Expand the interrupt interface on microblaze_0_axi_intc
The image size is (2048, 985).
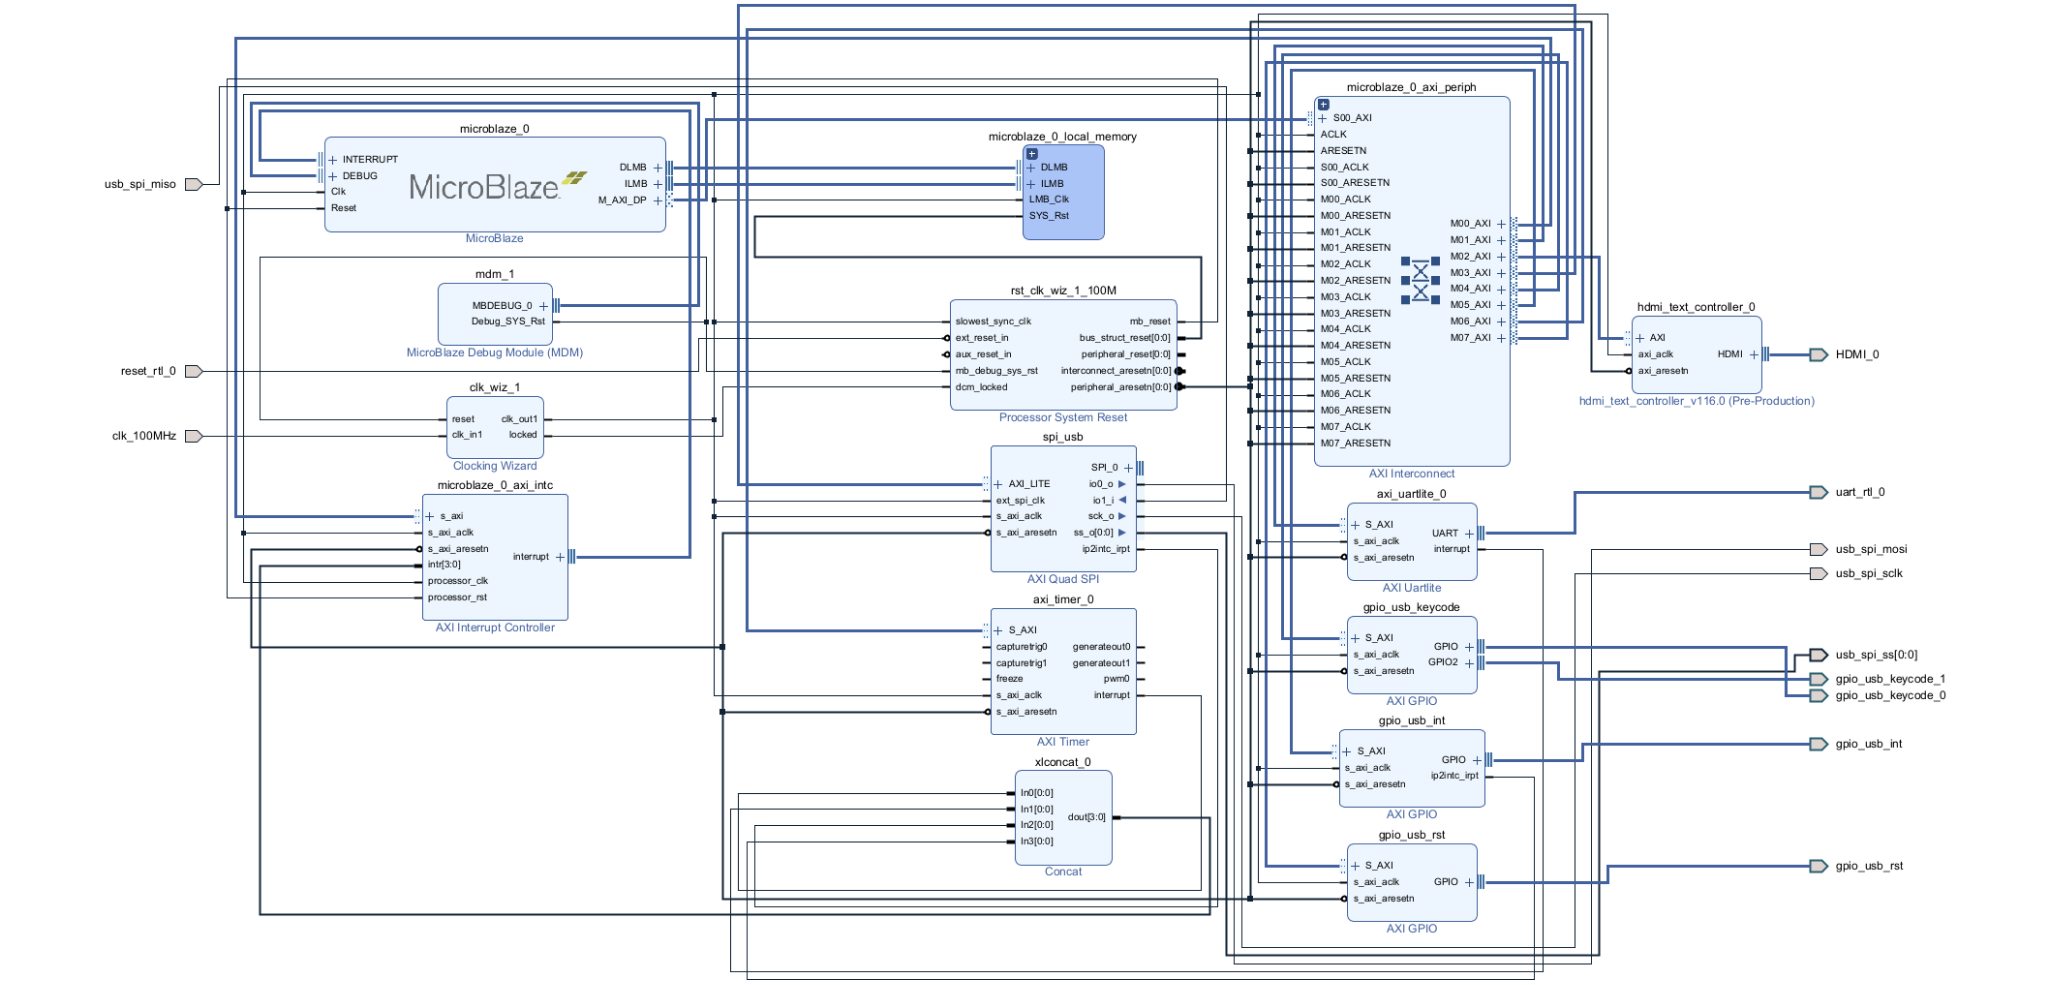click(x=560, y=557)
